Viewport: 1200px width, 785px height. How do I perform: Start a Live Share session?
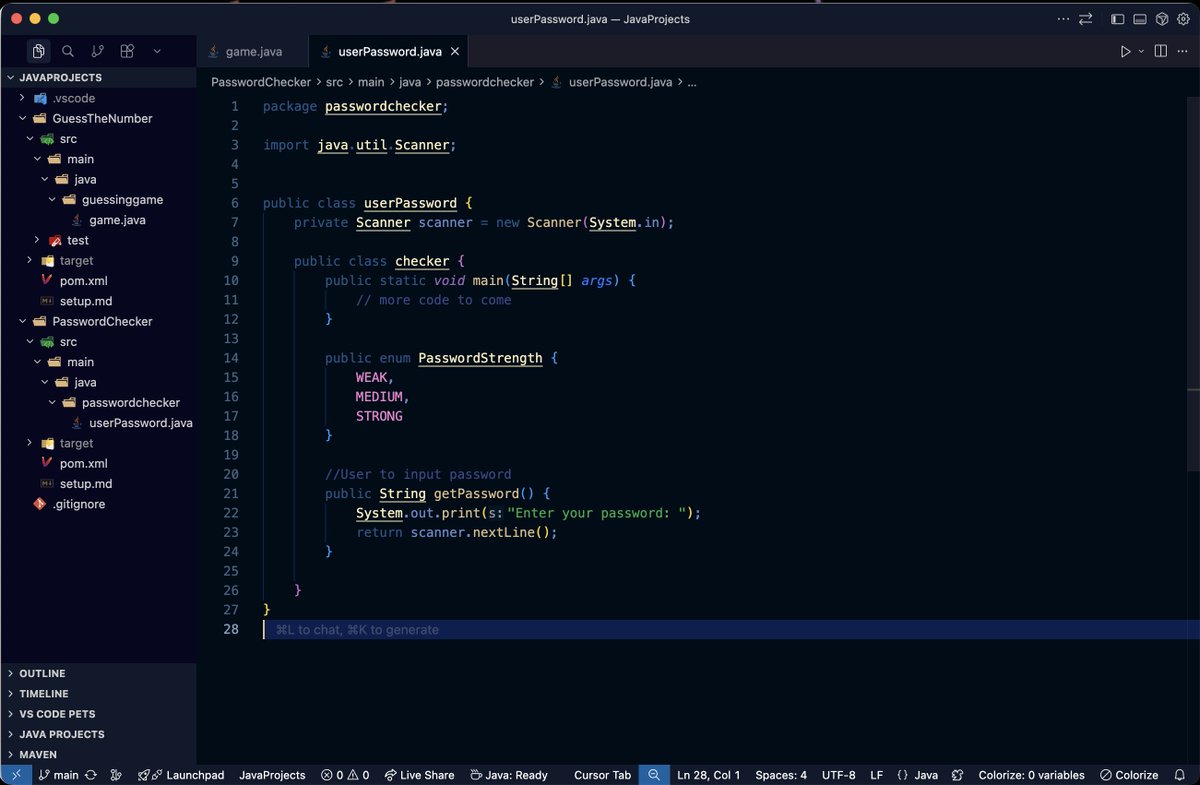(419, 775)
